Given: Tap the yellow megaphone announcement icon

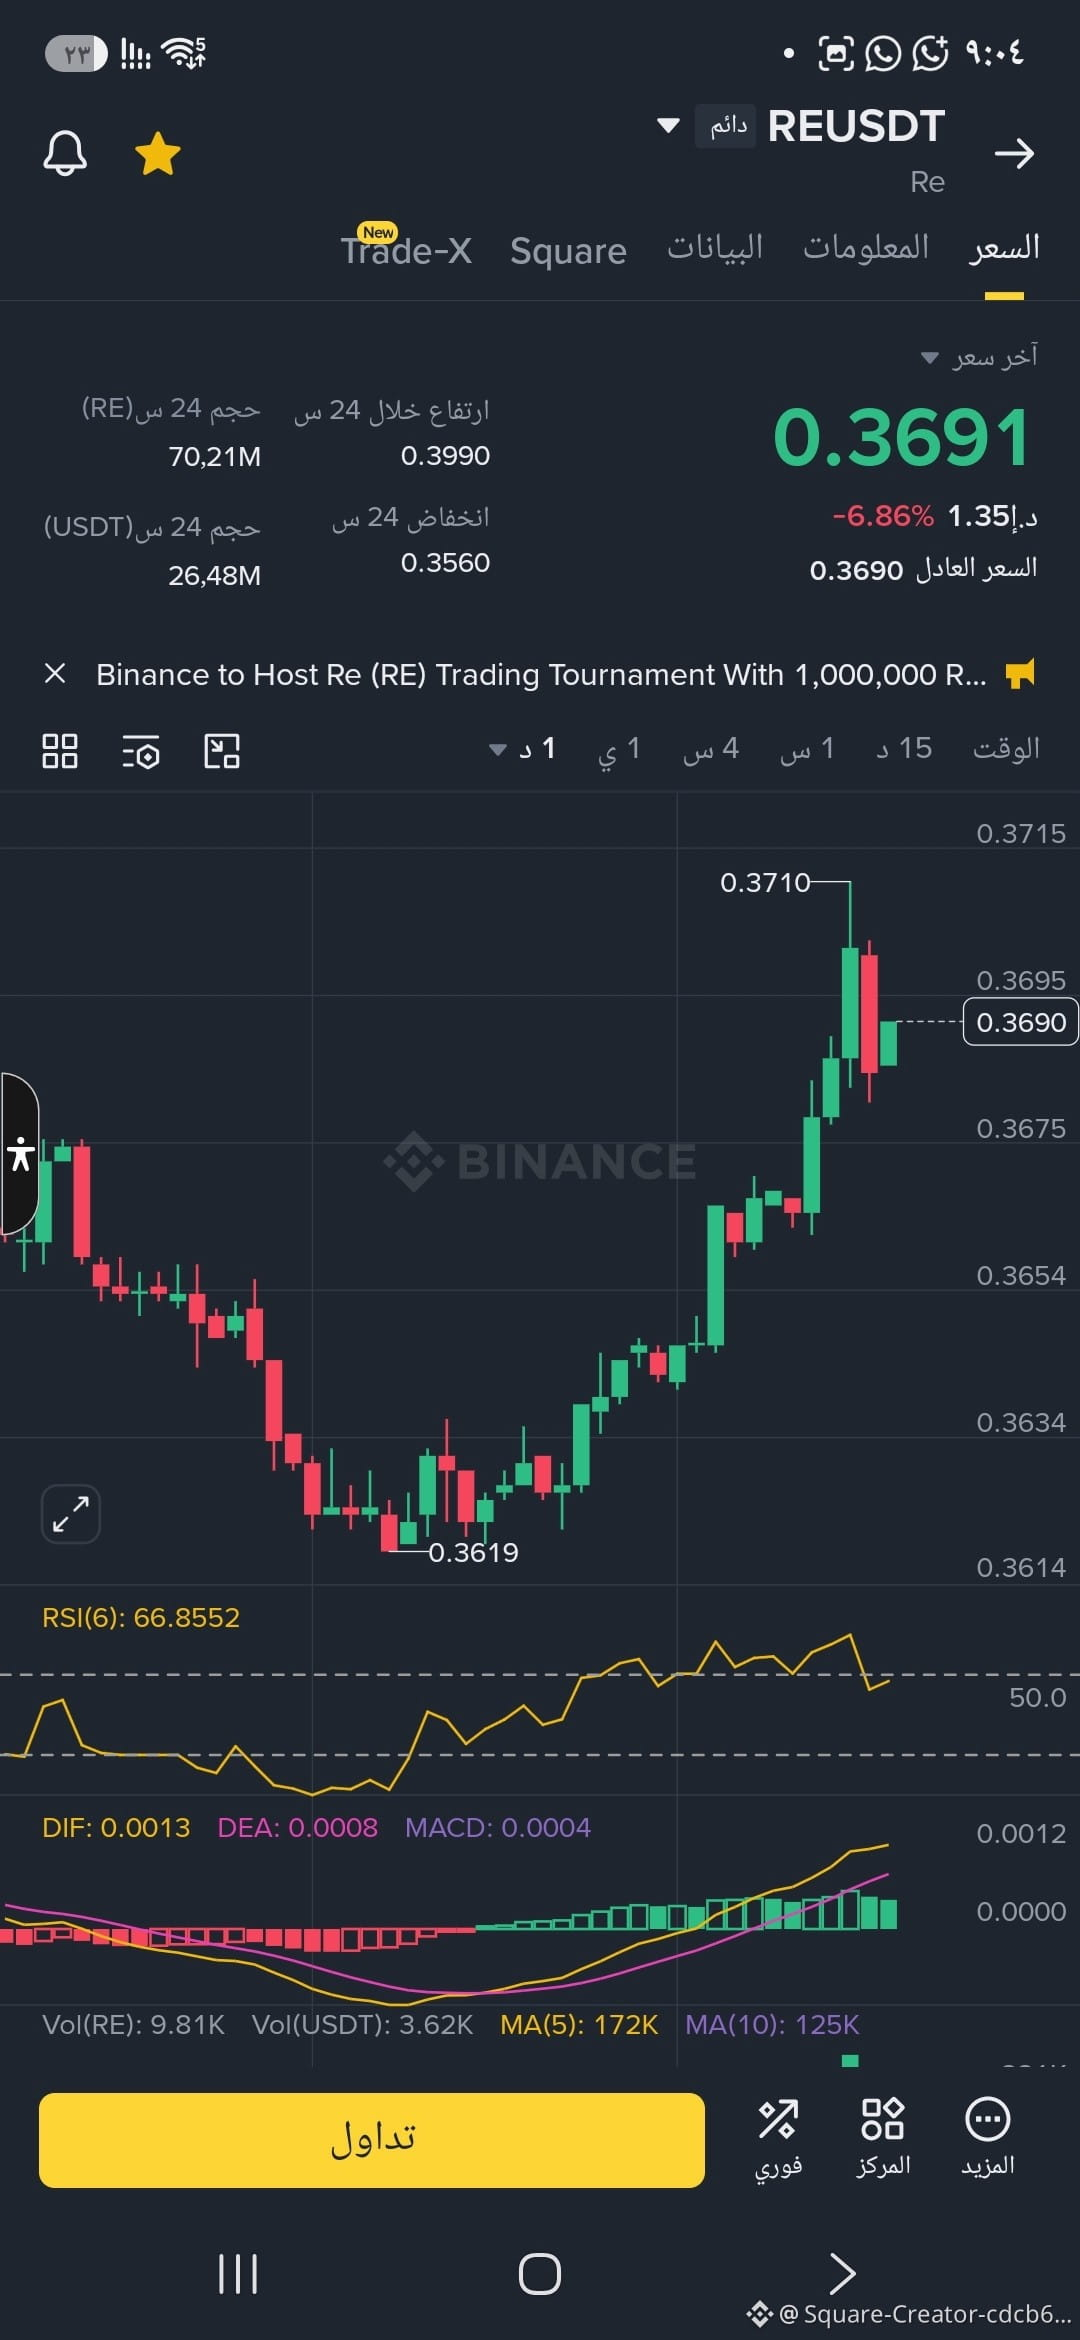Looking at the screenshot, I should (1020, 674).
